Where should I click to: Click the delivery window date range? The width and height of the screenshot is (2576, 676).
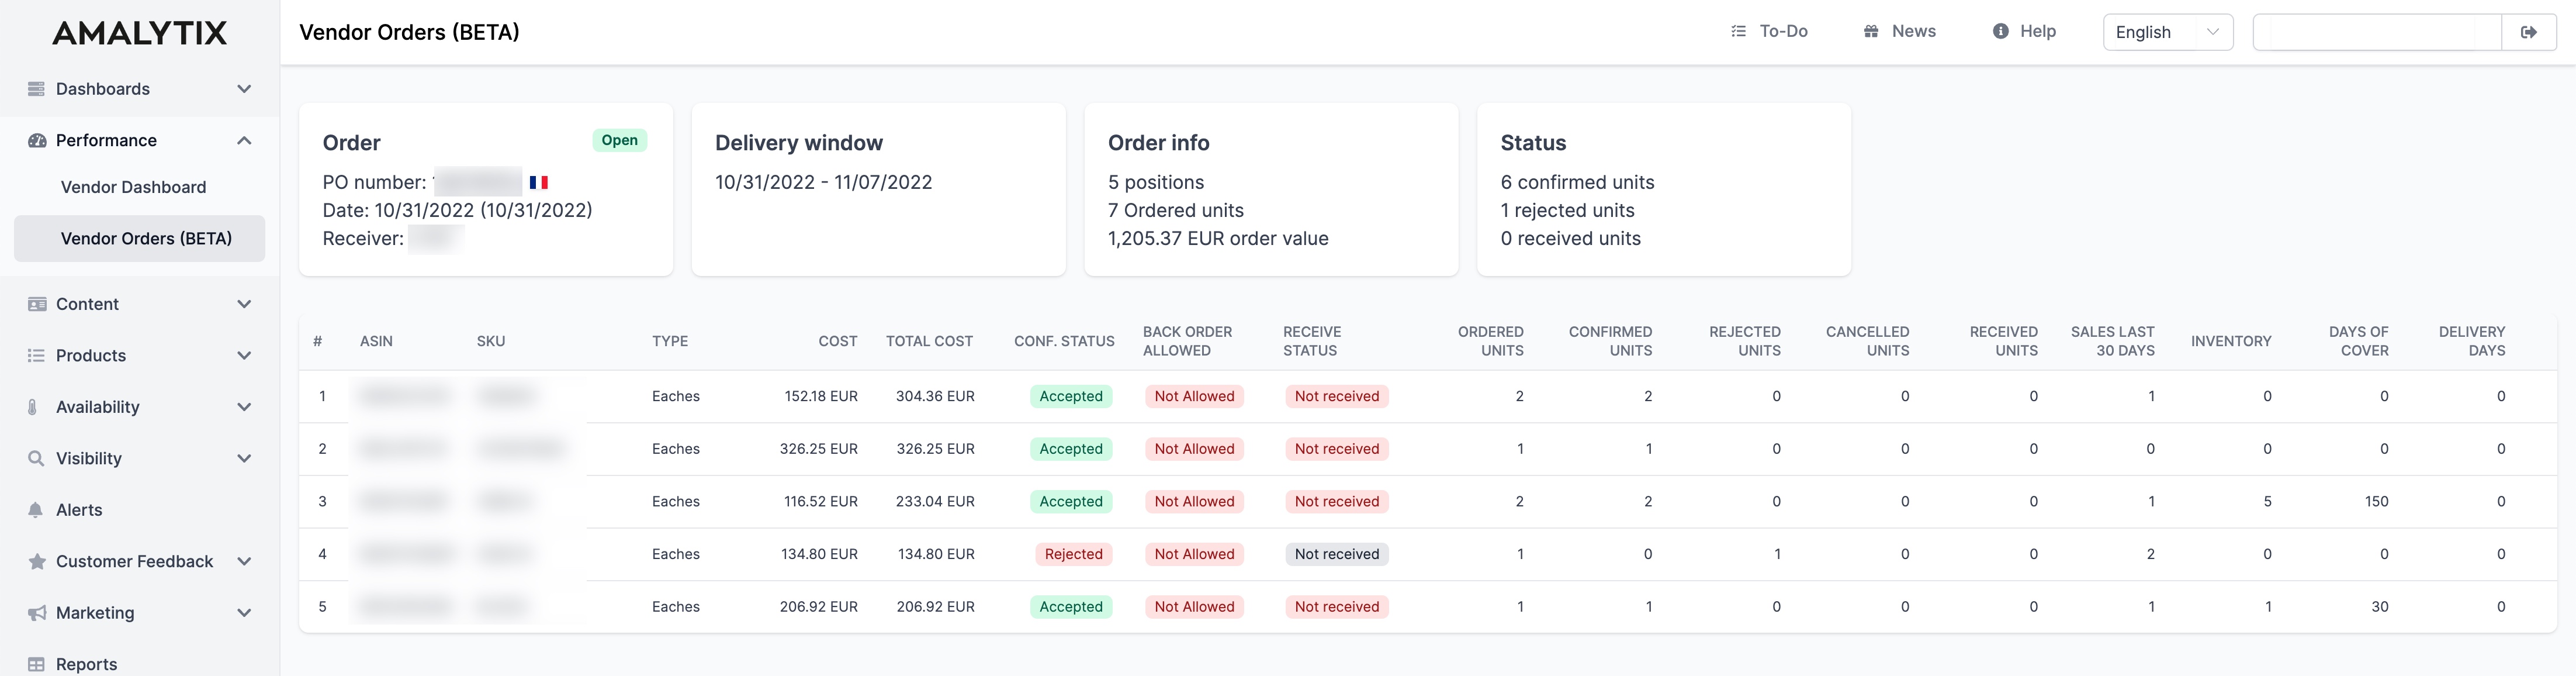823,182
